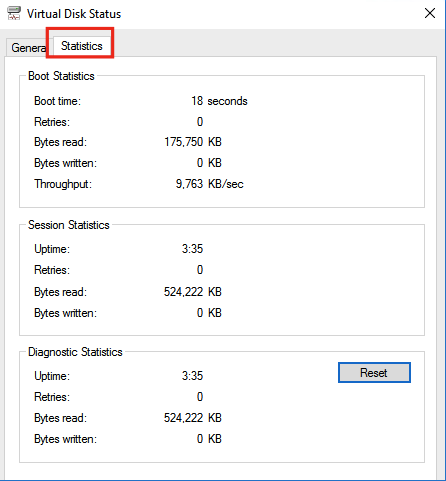Click the Boot Statistics group heading
446x481 pixels.
pos(61,76)
